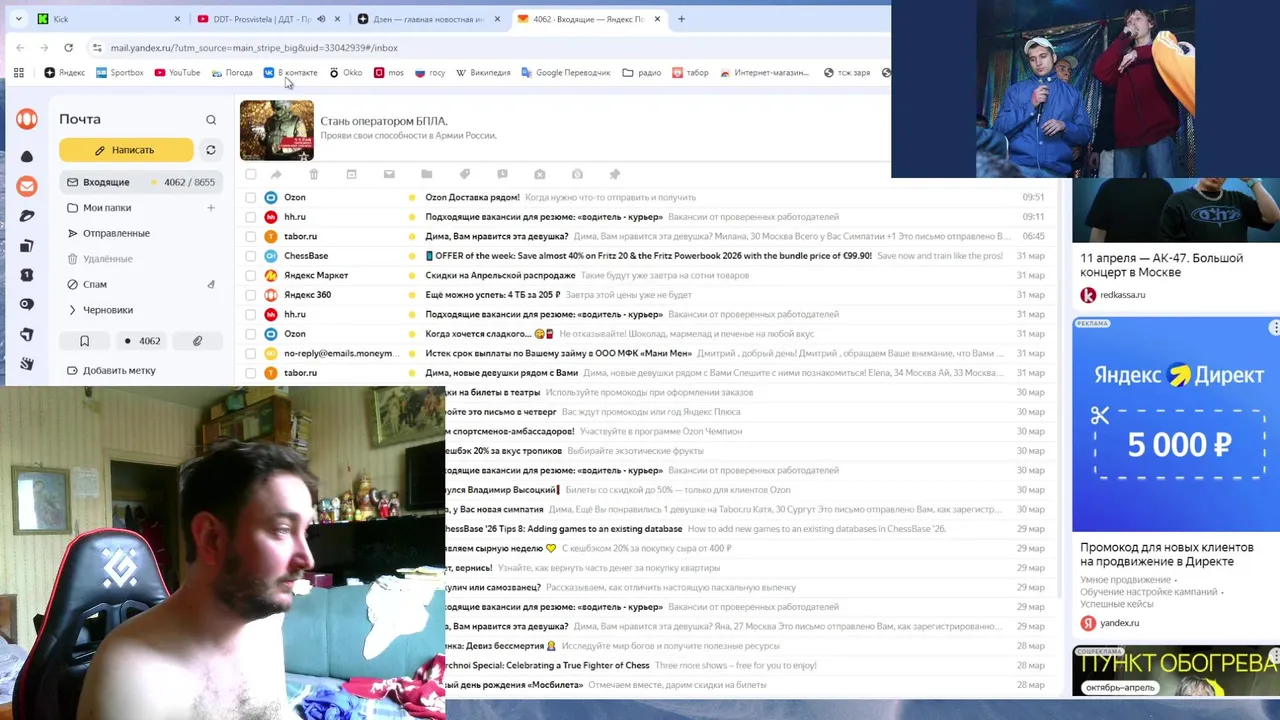
Task: Toggle the select-all messages checkbox
Action: (250, 174)
